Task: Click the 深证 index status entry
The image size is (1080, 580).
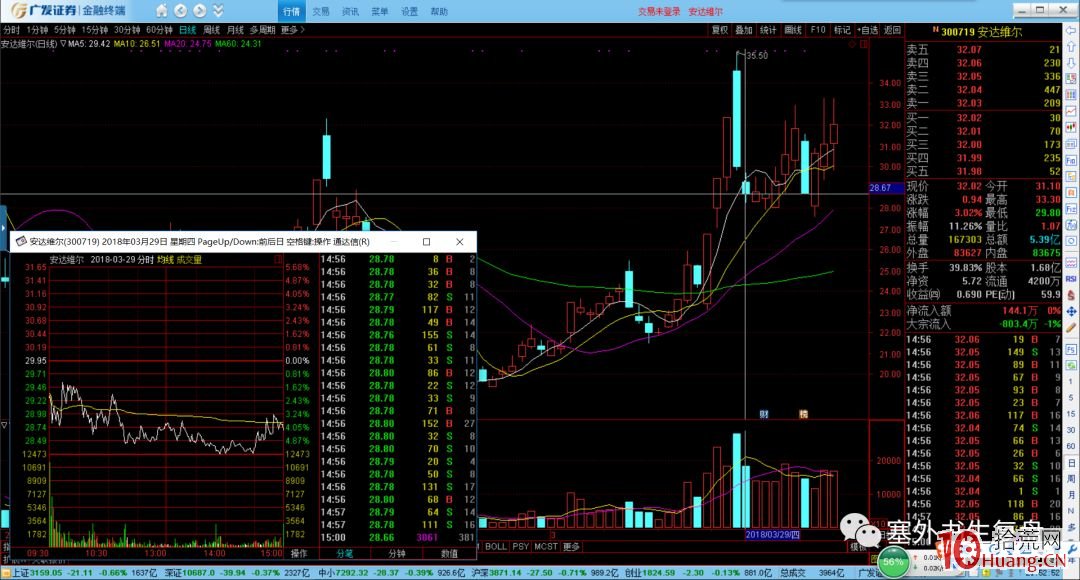Action: pos(236,572)
